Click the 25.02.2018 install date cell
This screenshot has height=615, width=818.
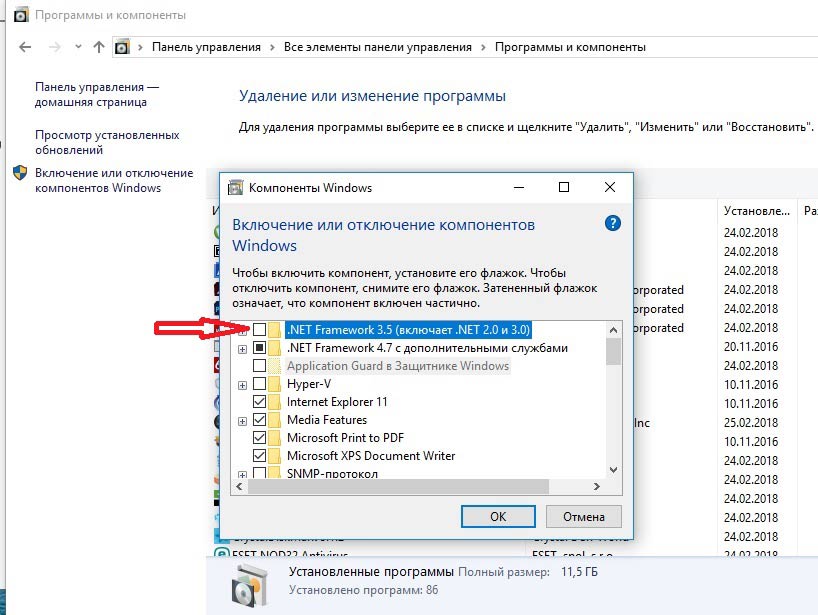coord(751,423)
